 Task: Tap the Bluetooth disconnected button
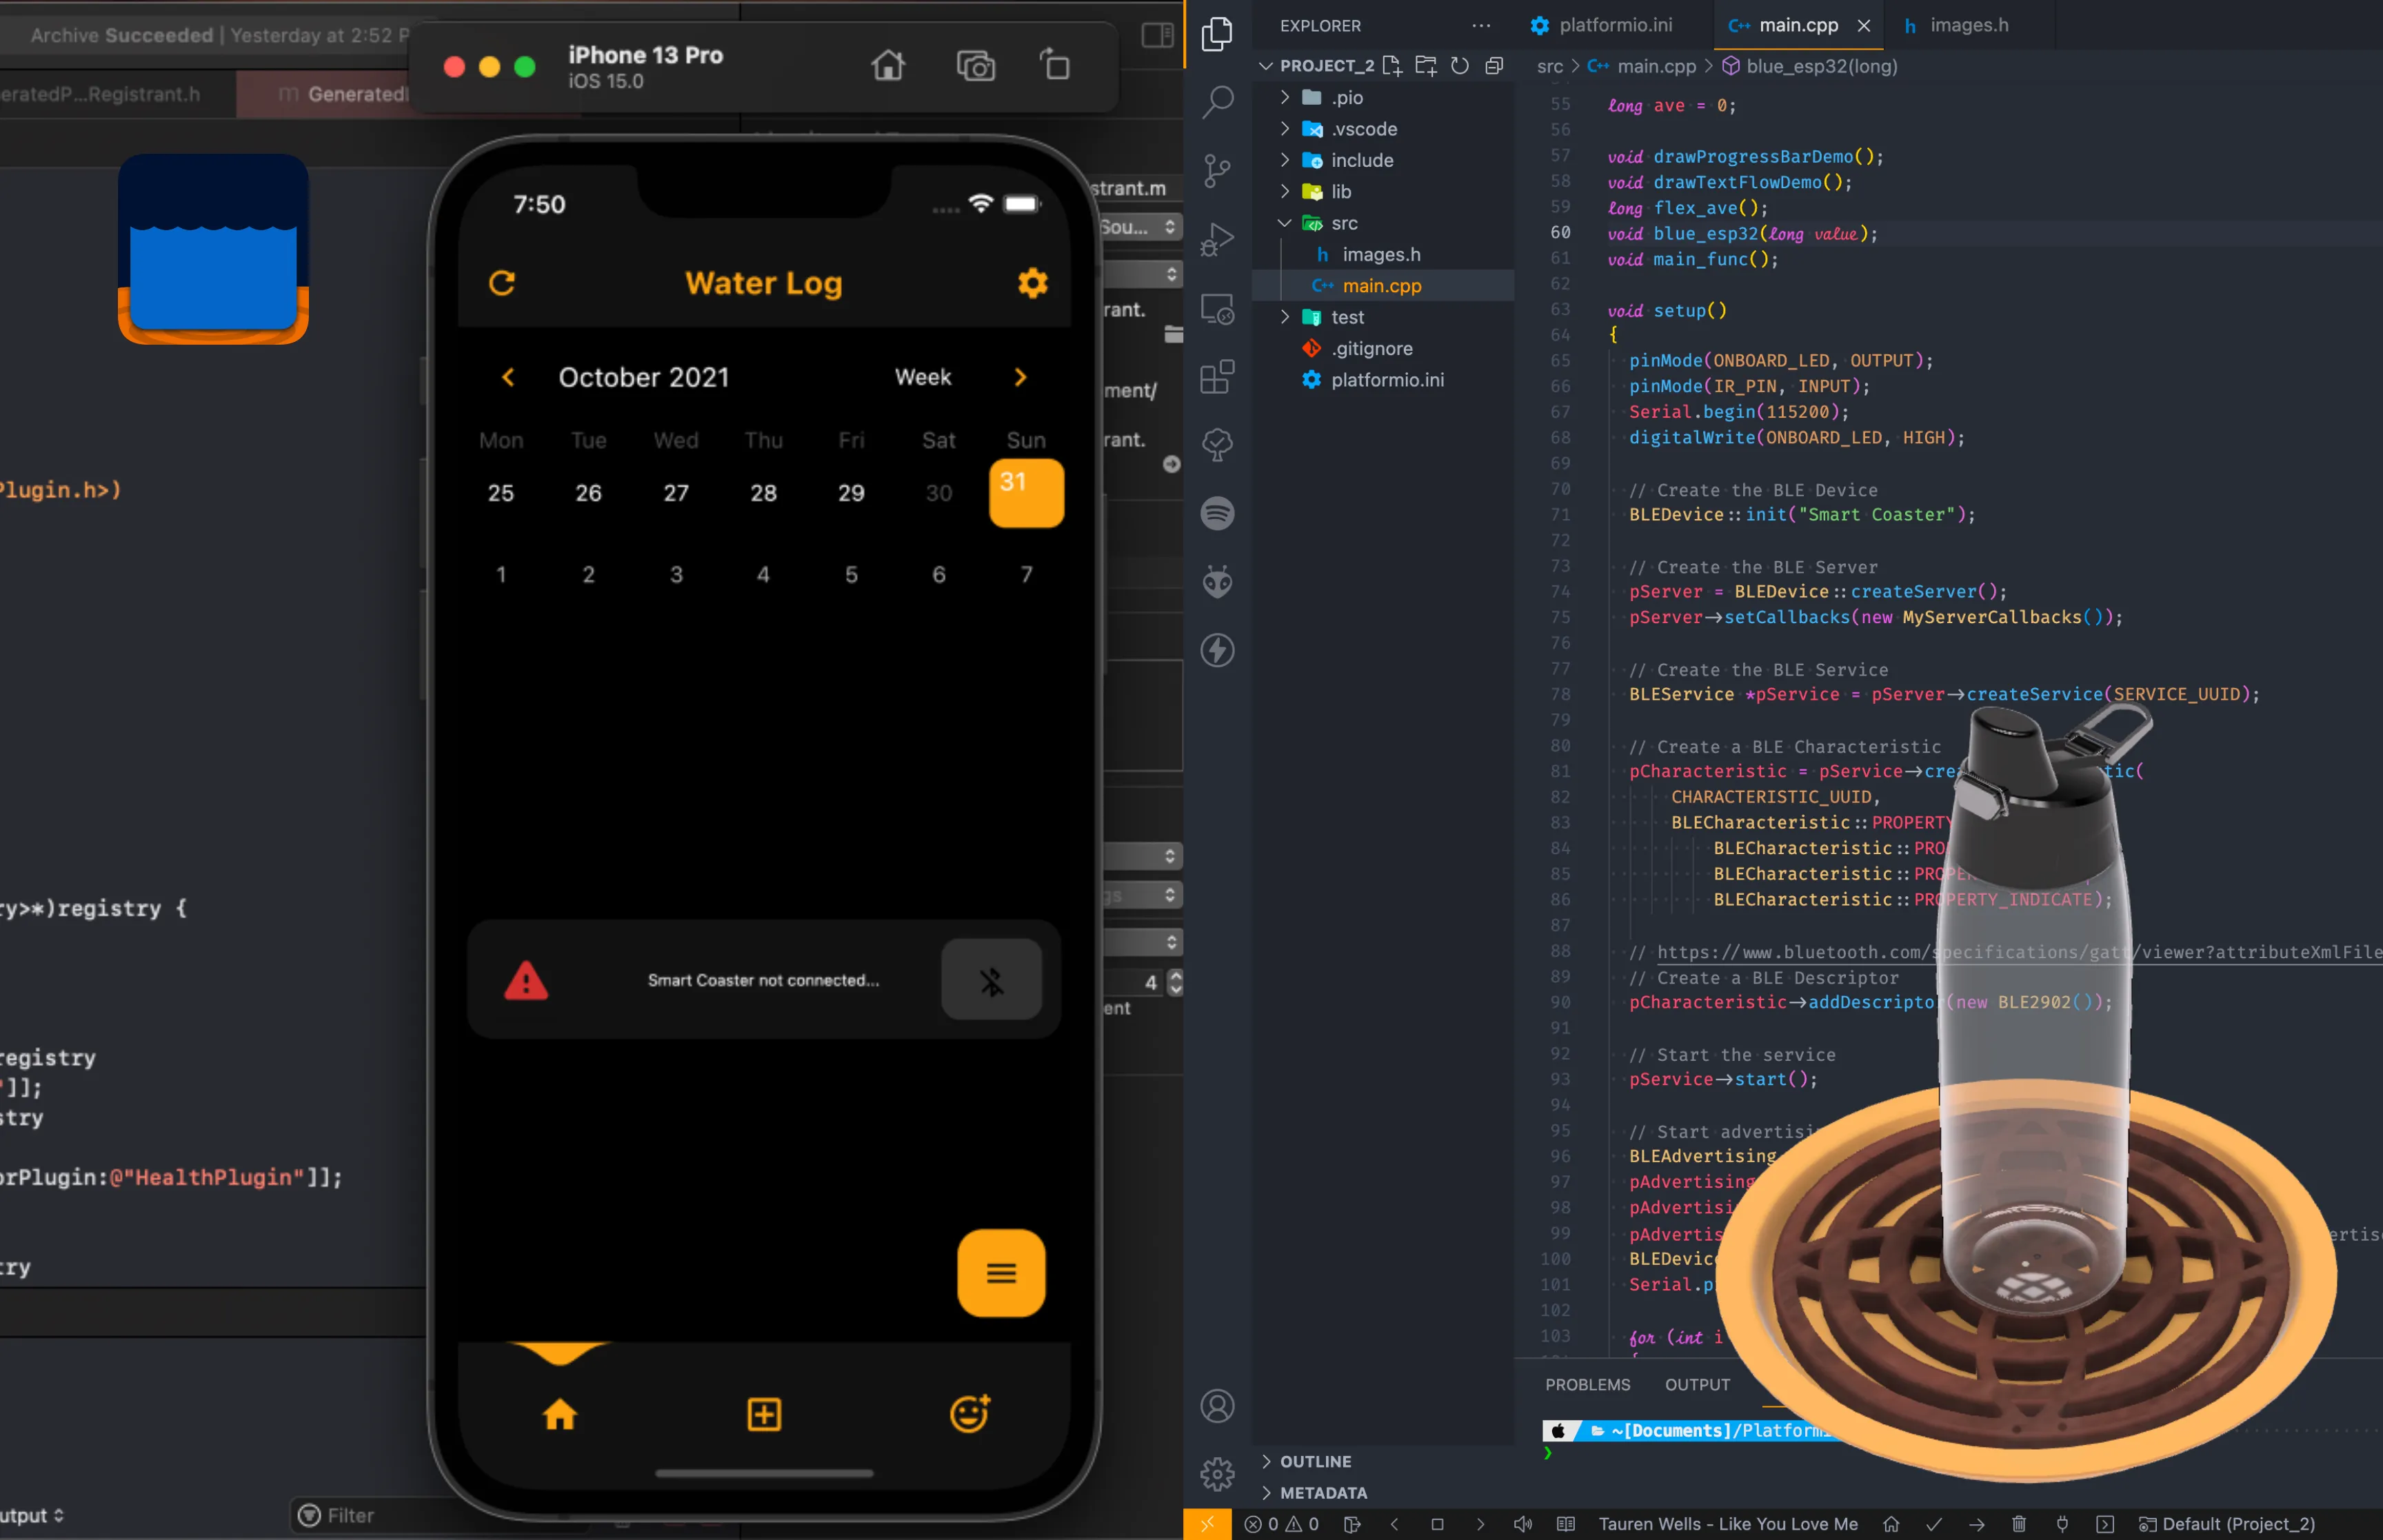[991, 980]
